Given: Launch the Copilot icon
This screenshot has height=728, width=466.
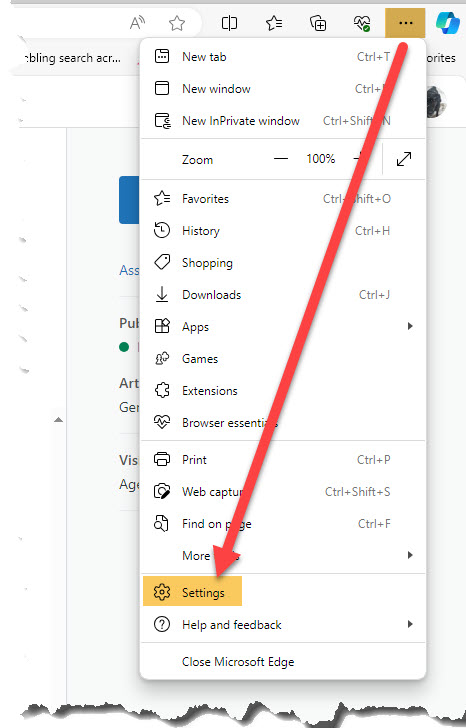Looking at the screenshot, I should point(447,22).
